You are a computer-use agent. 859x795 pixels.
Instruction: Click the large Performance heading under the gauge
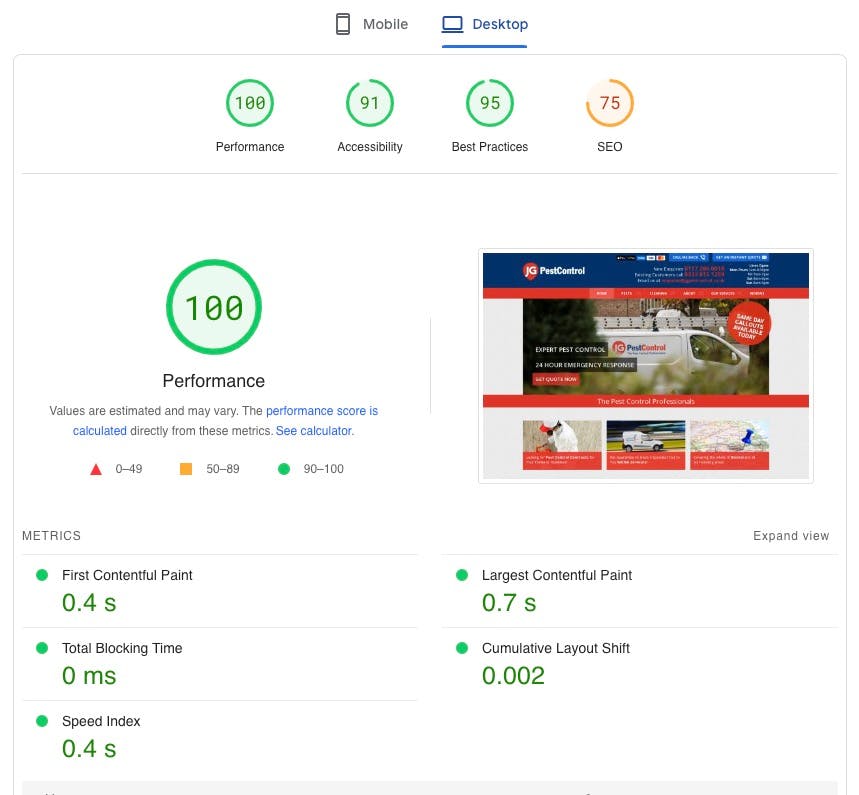[214, 381]
